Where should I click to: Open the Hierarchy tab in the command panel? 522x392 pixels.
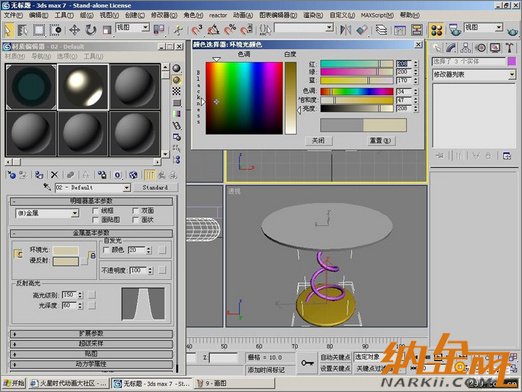(466, 48)
